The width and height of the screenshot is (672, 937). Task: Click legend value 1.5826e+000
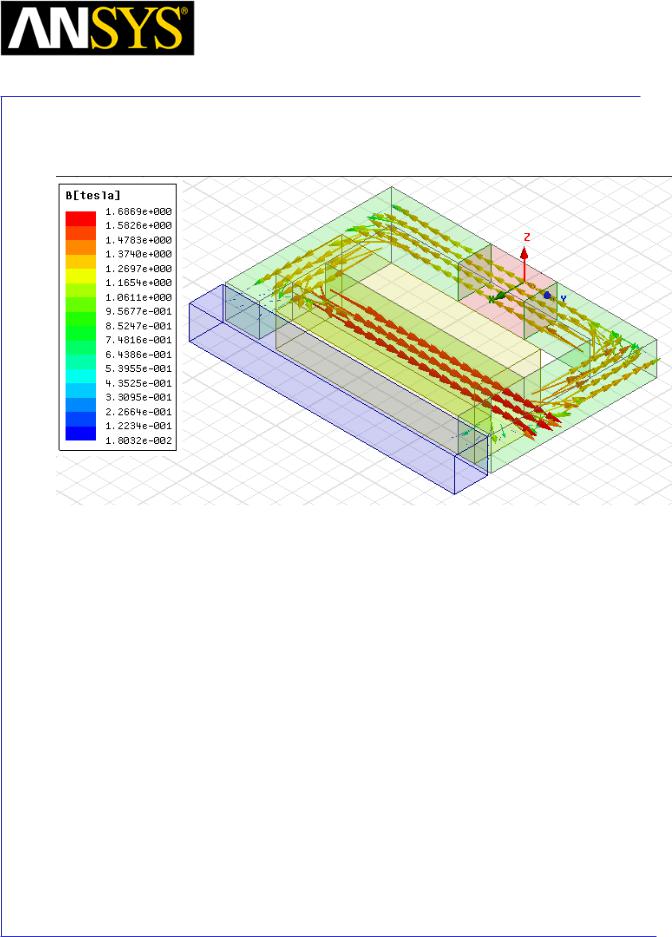tap(139, 226)
